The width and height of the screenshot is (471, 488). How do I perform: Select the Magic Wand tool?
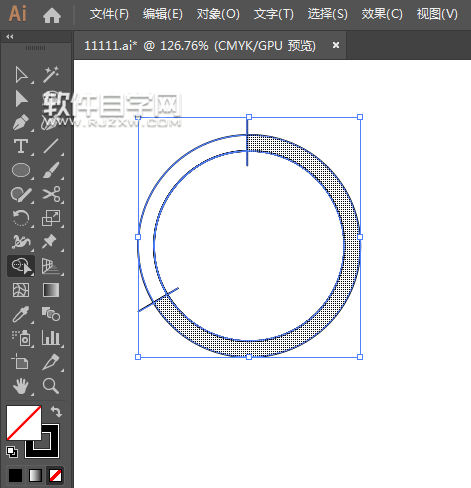pyautogui.click(x=51, y=74)
